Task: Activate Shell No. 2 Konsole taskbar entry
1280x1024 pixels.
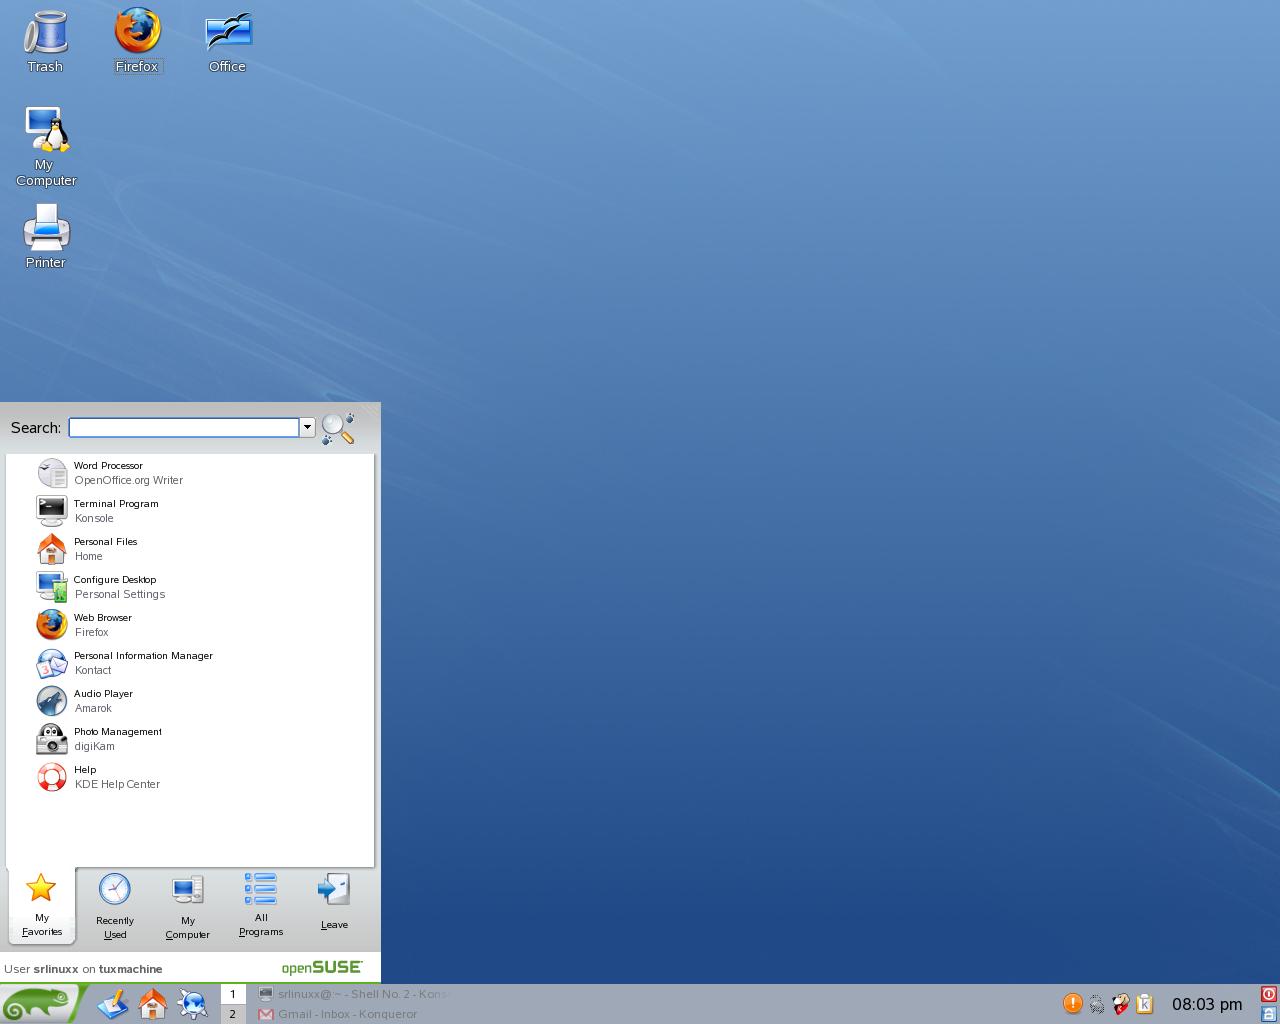Action: pyautogui.click(x=353, y=994)
